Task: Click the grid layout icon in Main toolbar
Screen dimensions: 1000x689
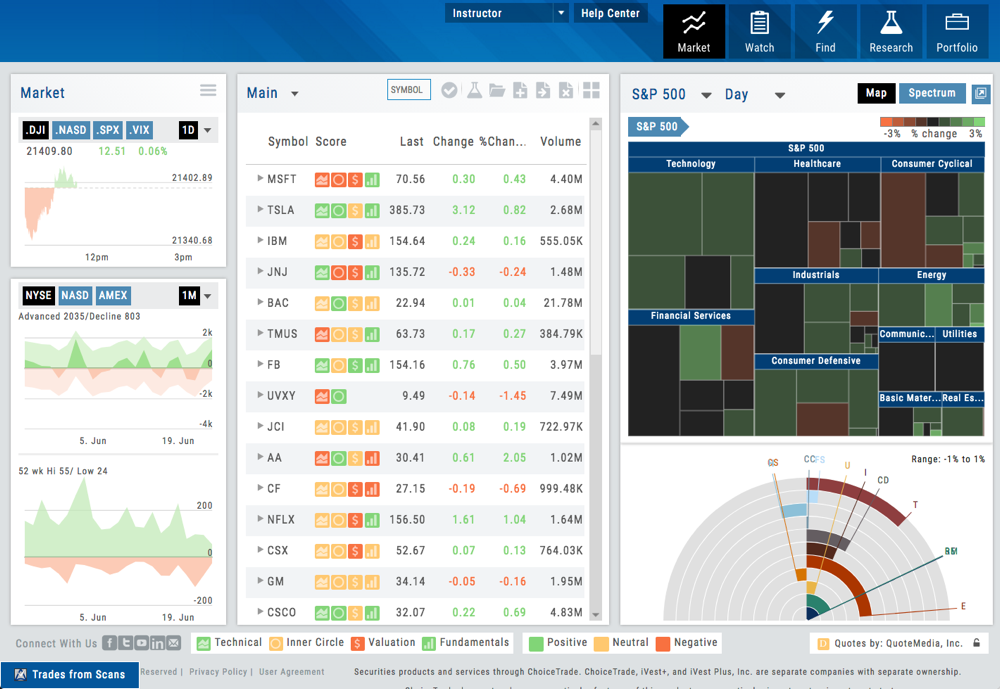Action: (591, 91)
